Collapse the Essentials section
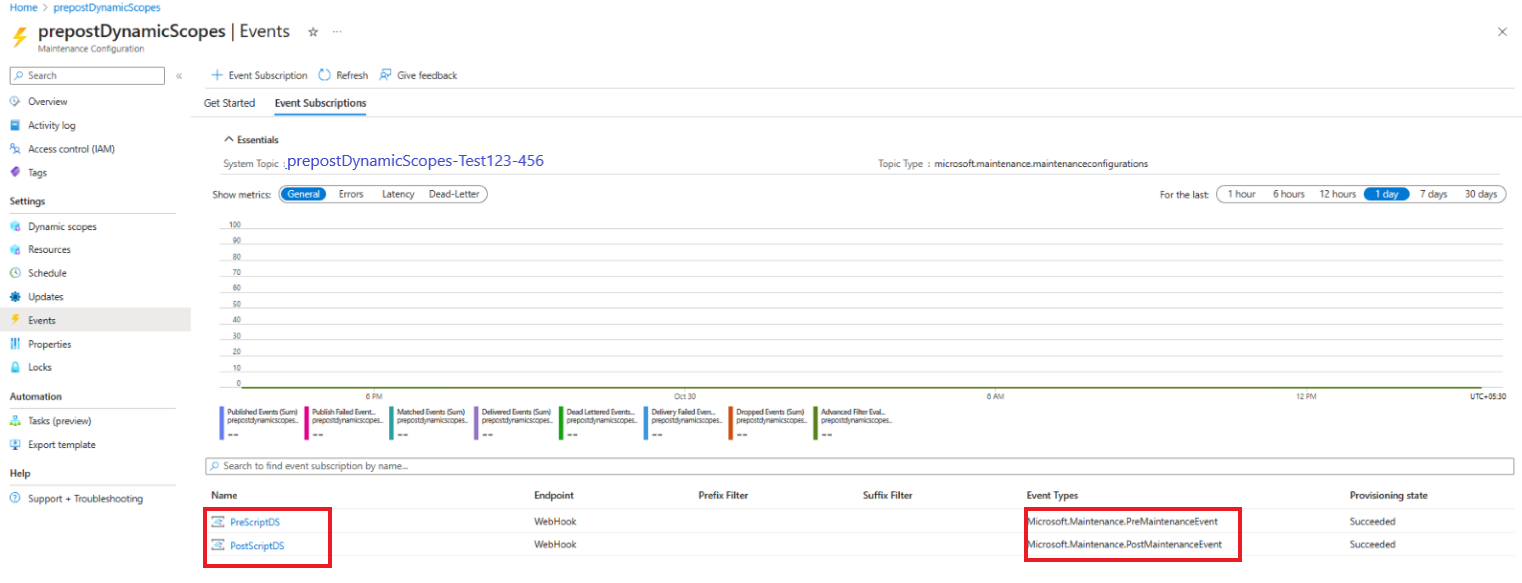The width and height of the screenshot is (1522, 583). (x=251, y=140)
